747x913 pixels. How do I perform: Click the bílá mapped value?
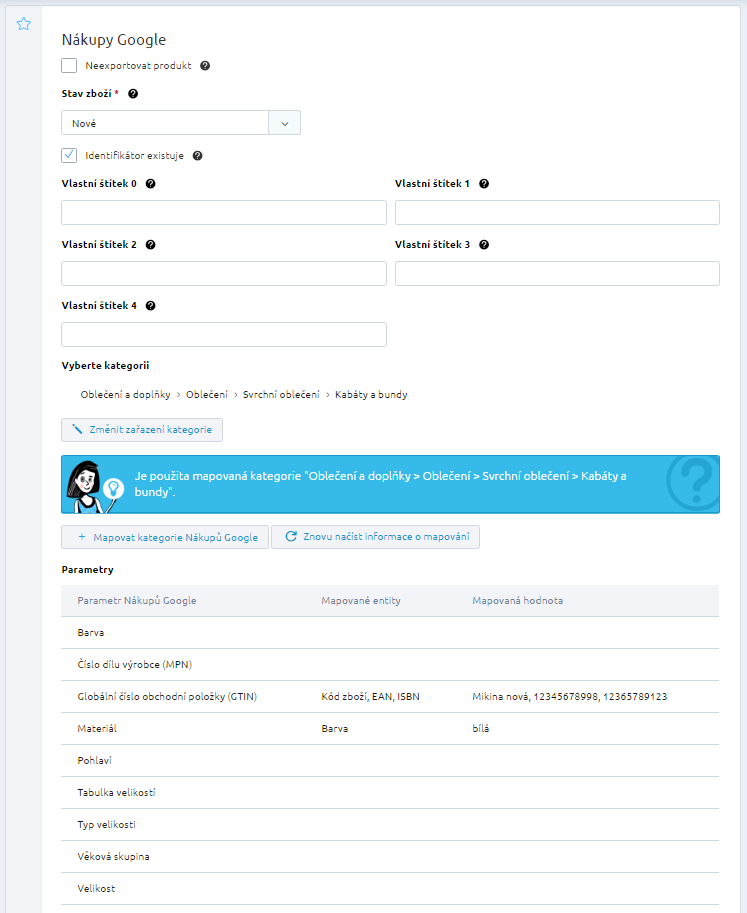pos(480,729)
